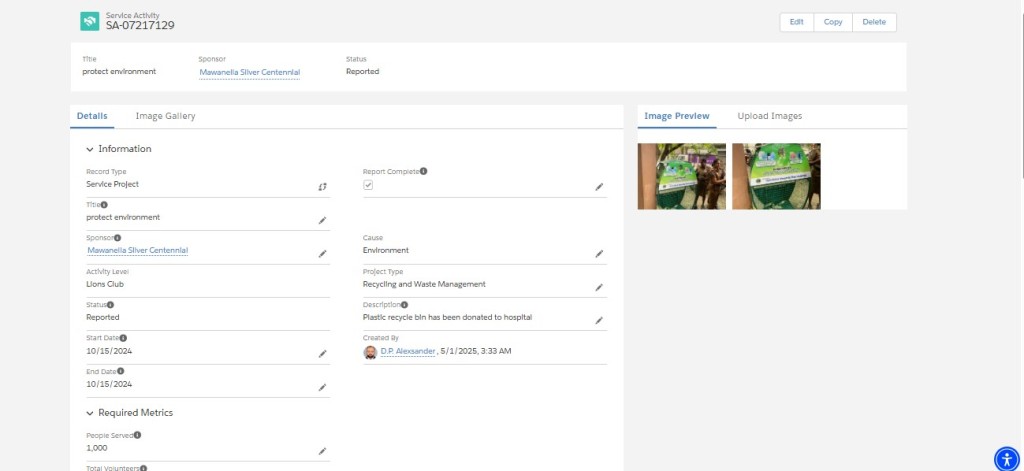Image resolution: width=1024 pixels, height=471 pixels.
Task: Open Mawanella Silver Centennial header link
Action: click(x=249, y=72)
